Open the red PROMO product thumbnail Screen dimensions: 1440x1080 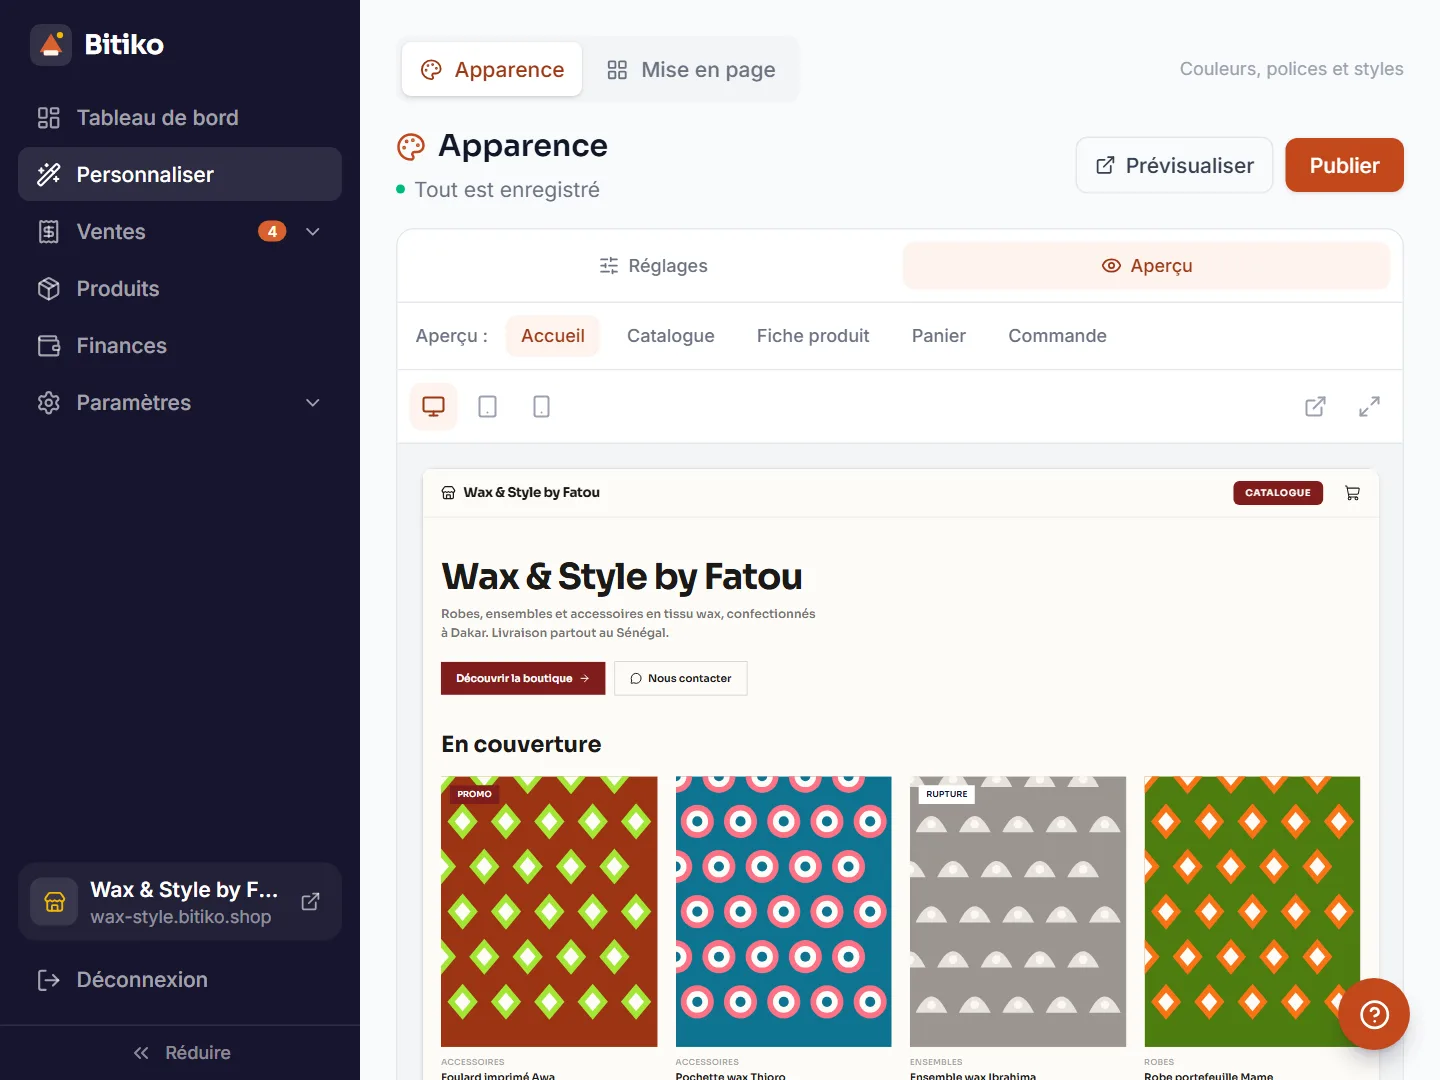pyautogui.click(x=549, y=912)
